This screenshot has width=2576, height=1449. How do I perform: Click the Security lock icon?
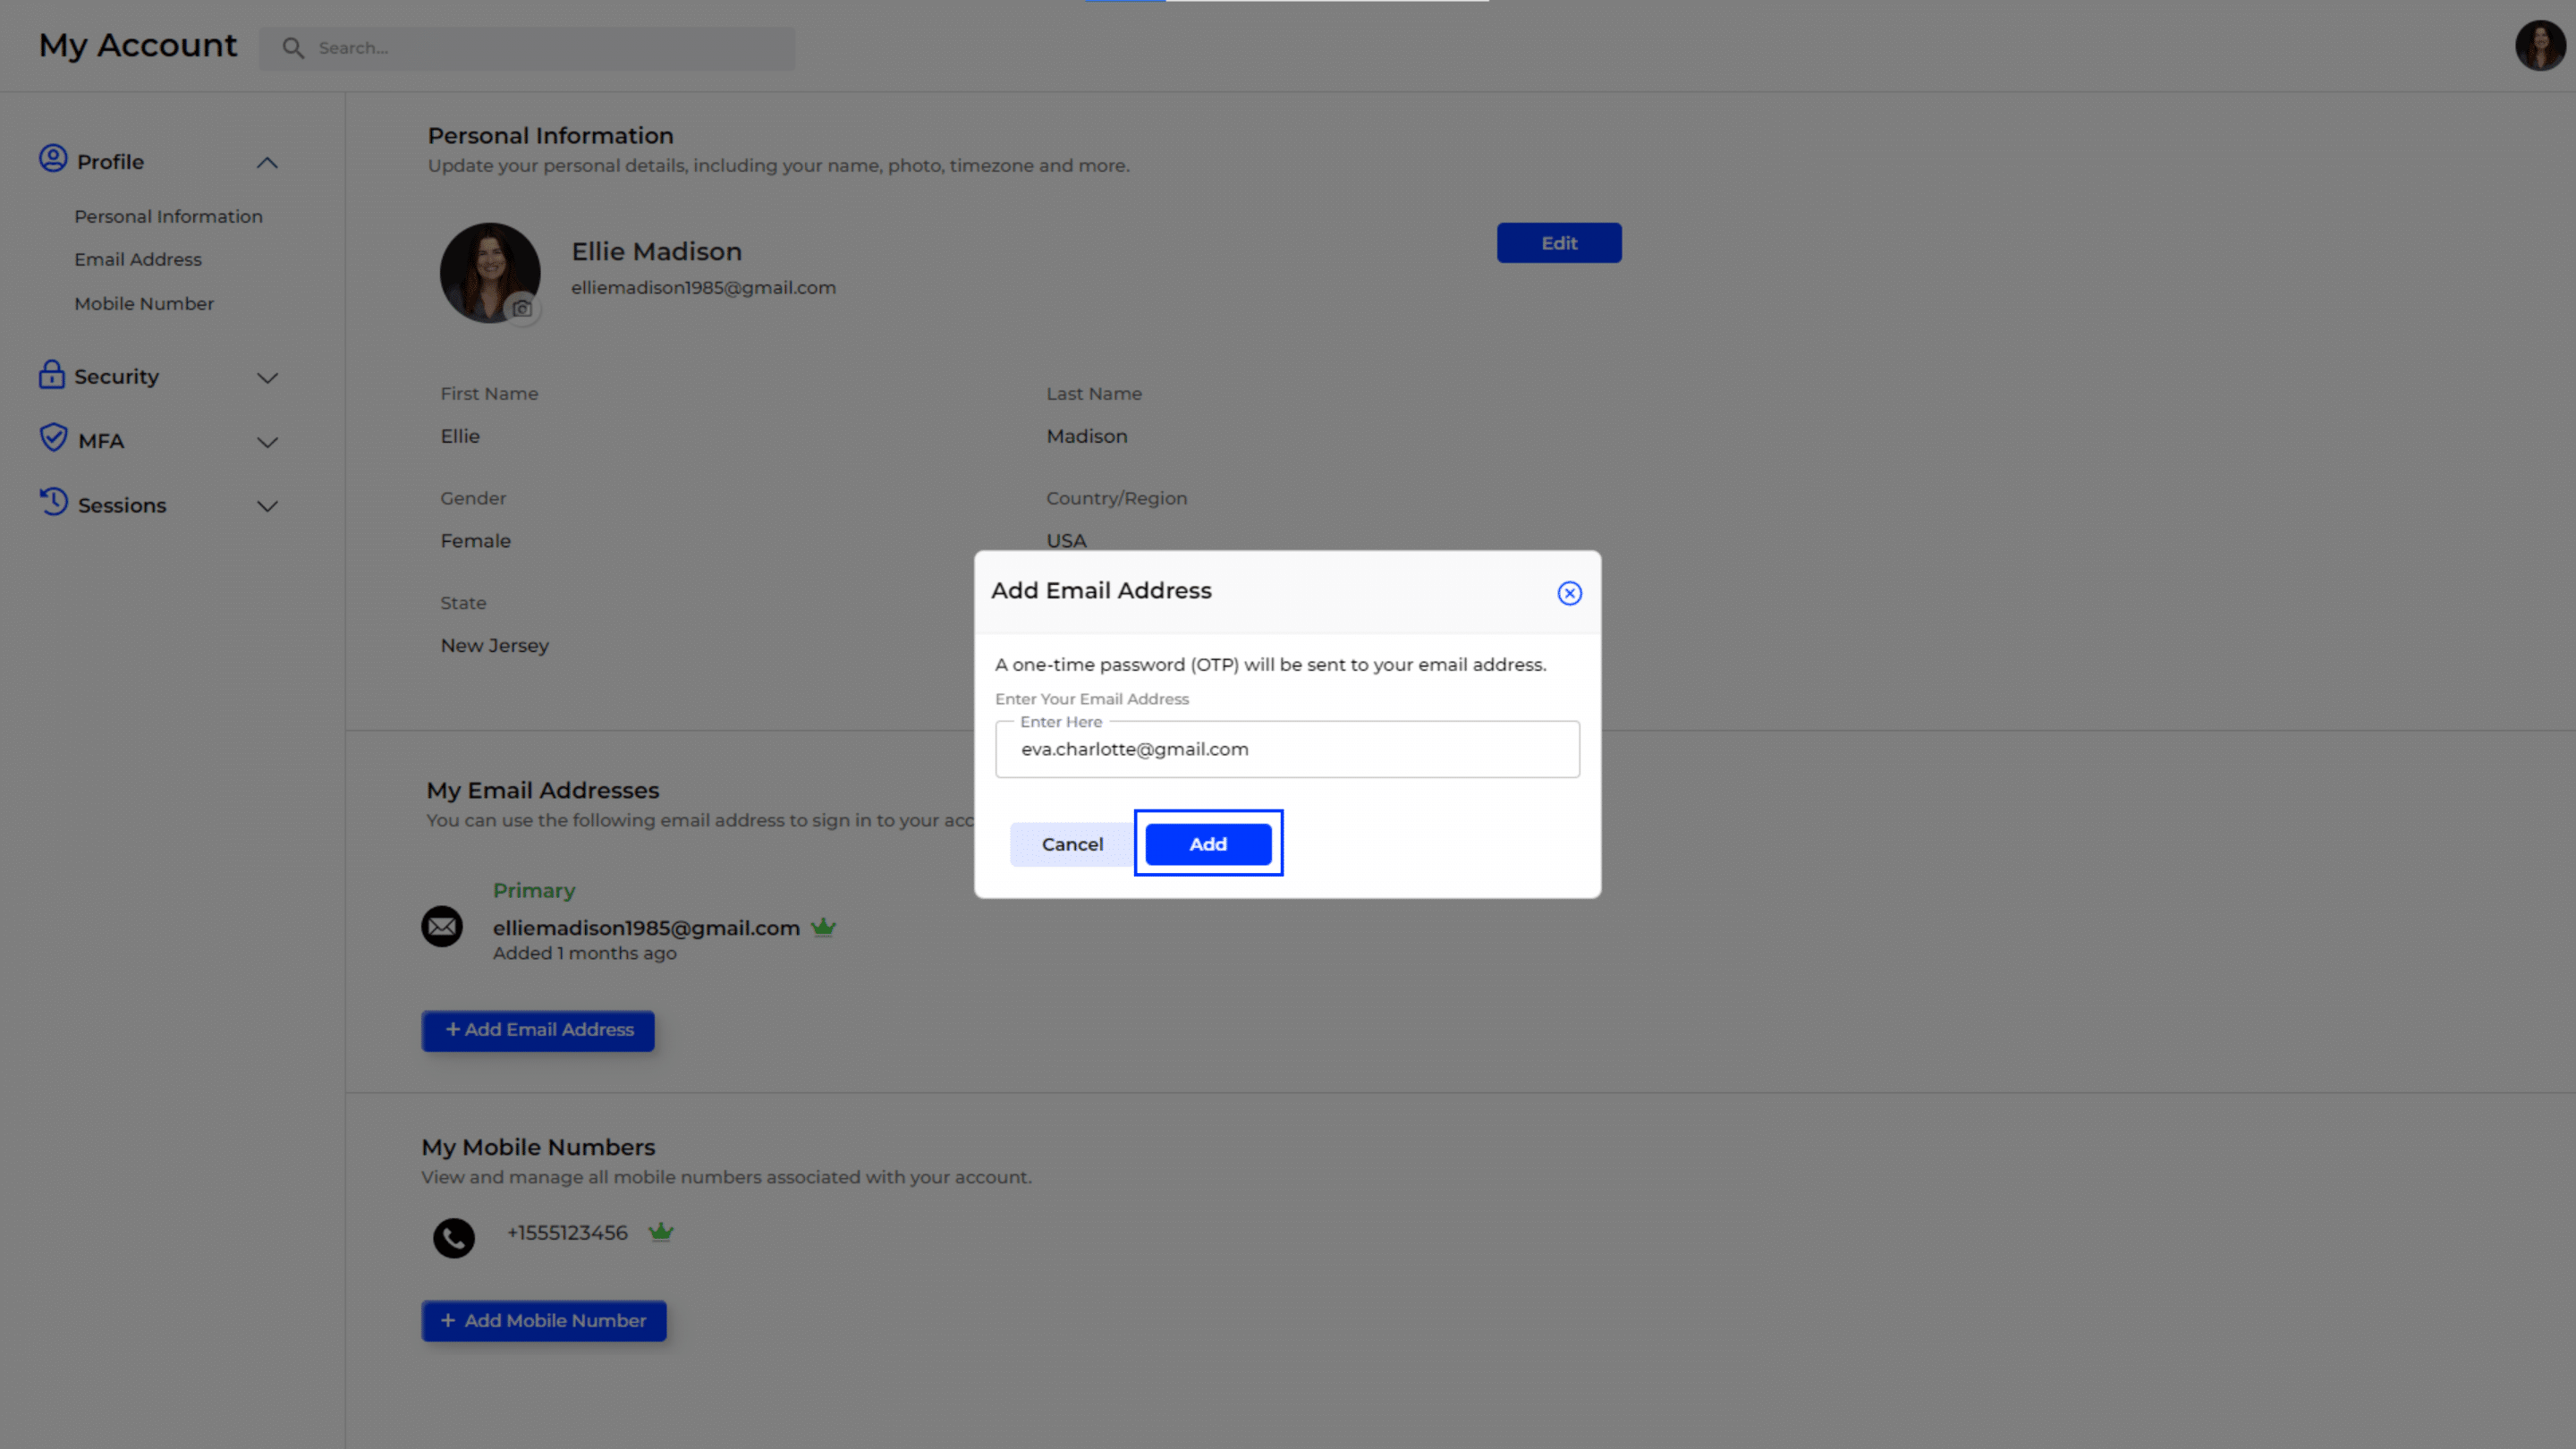coord(52,374)
